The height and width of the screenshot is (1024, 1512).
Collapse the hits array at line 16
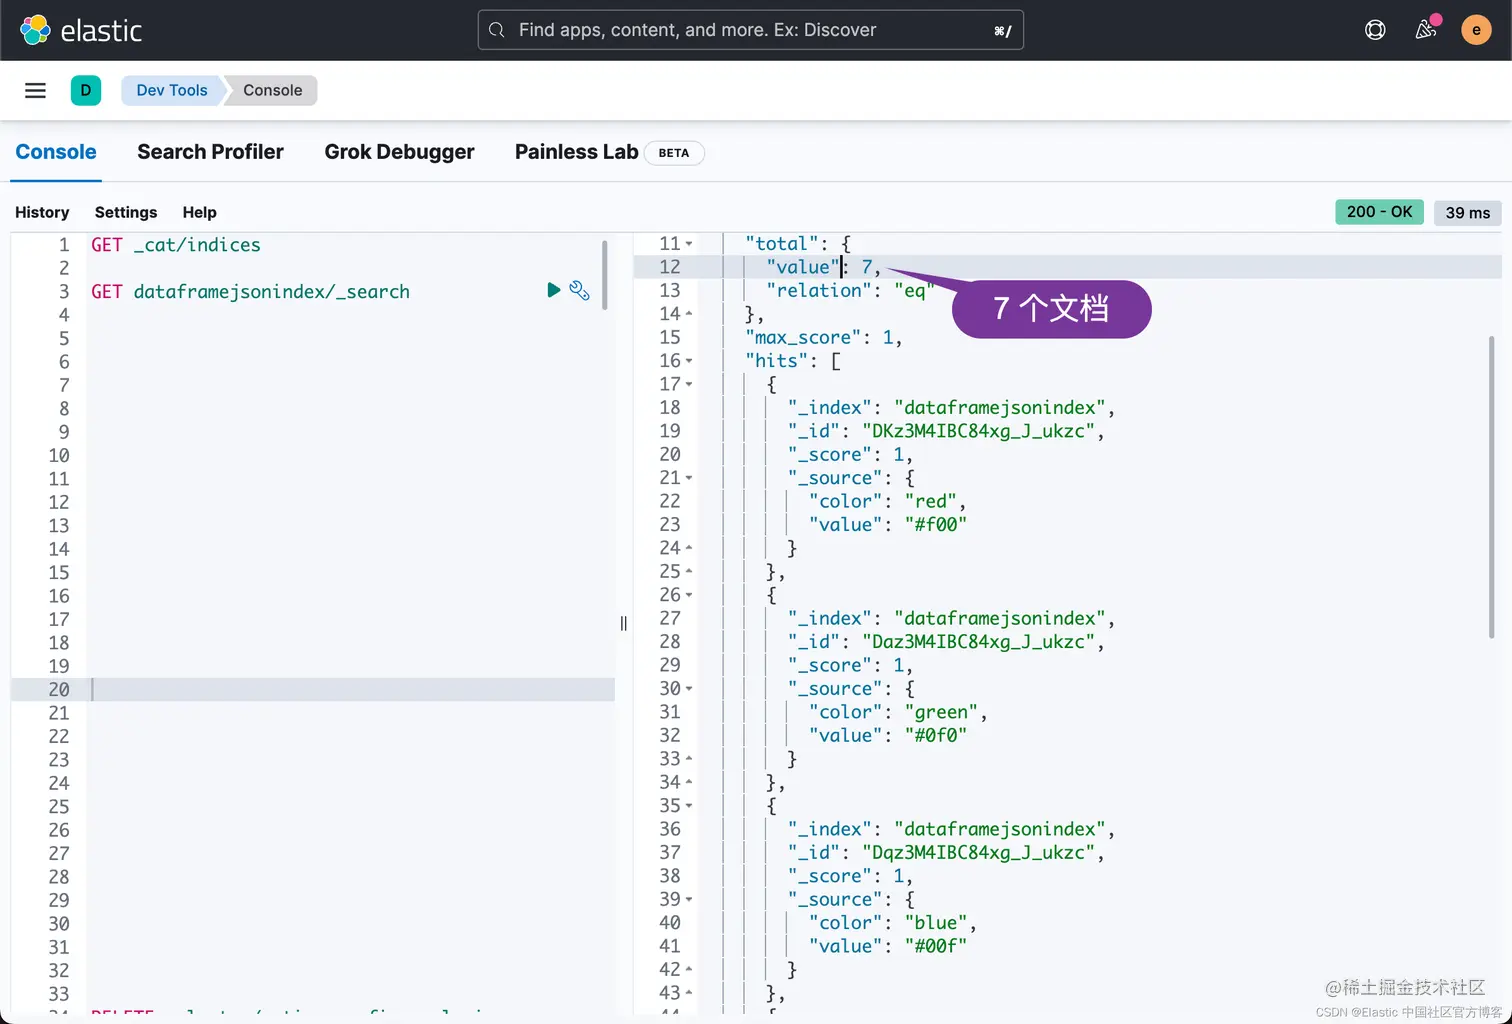pyautogui.click(x=689, y=361)
